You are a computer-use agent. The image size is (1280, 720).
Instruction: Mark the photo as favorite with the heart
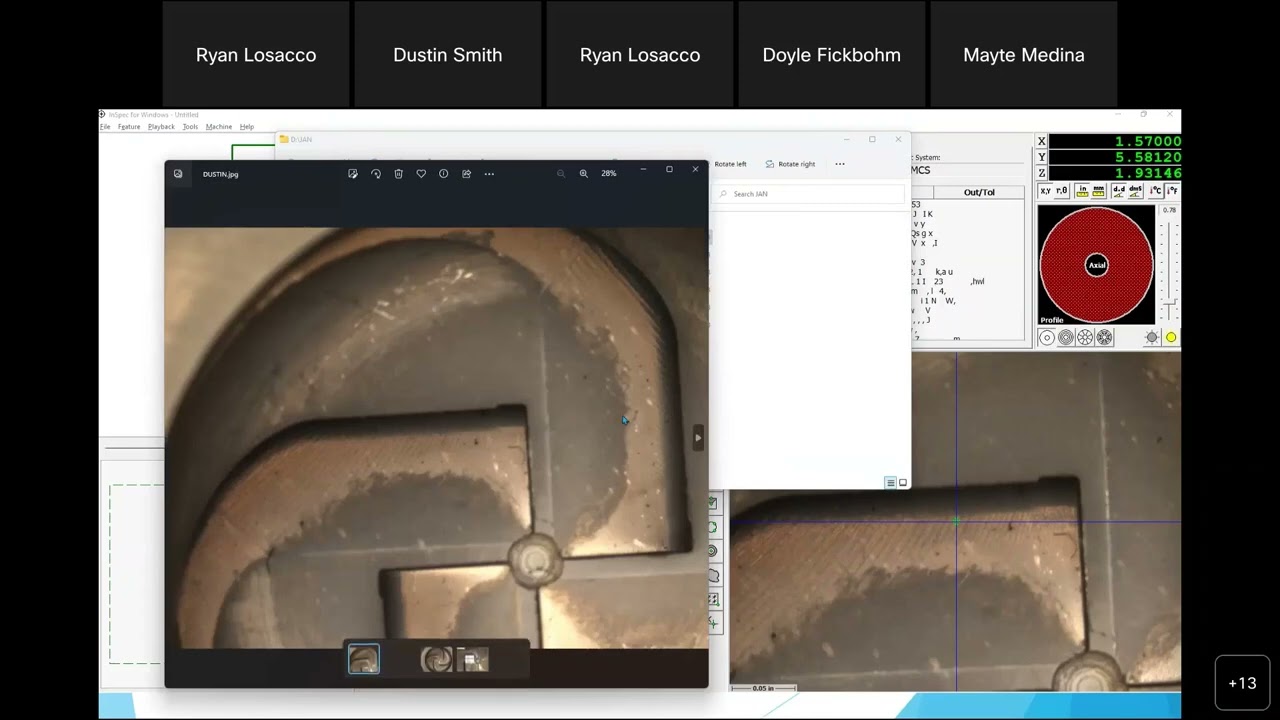pos(421,174)
